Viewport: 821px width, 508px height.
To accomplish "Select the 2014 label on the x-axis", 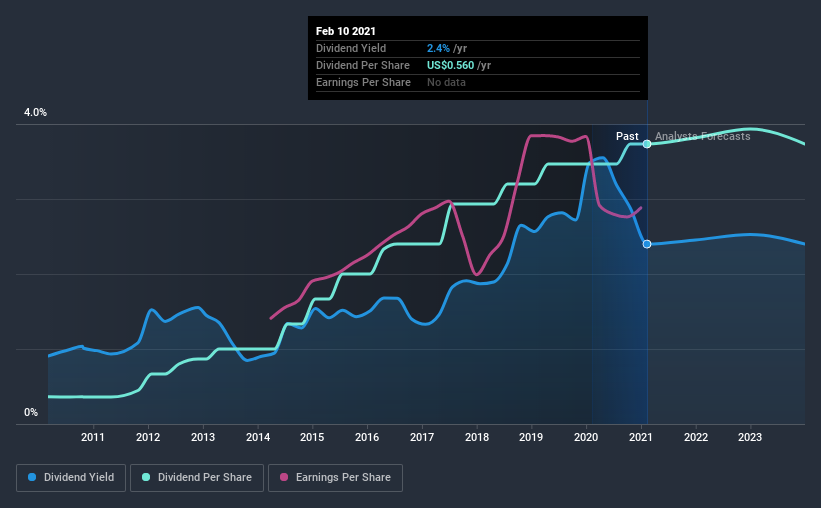I will 258,437.
